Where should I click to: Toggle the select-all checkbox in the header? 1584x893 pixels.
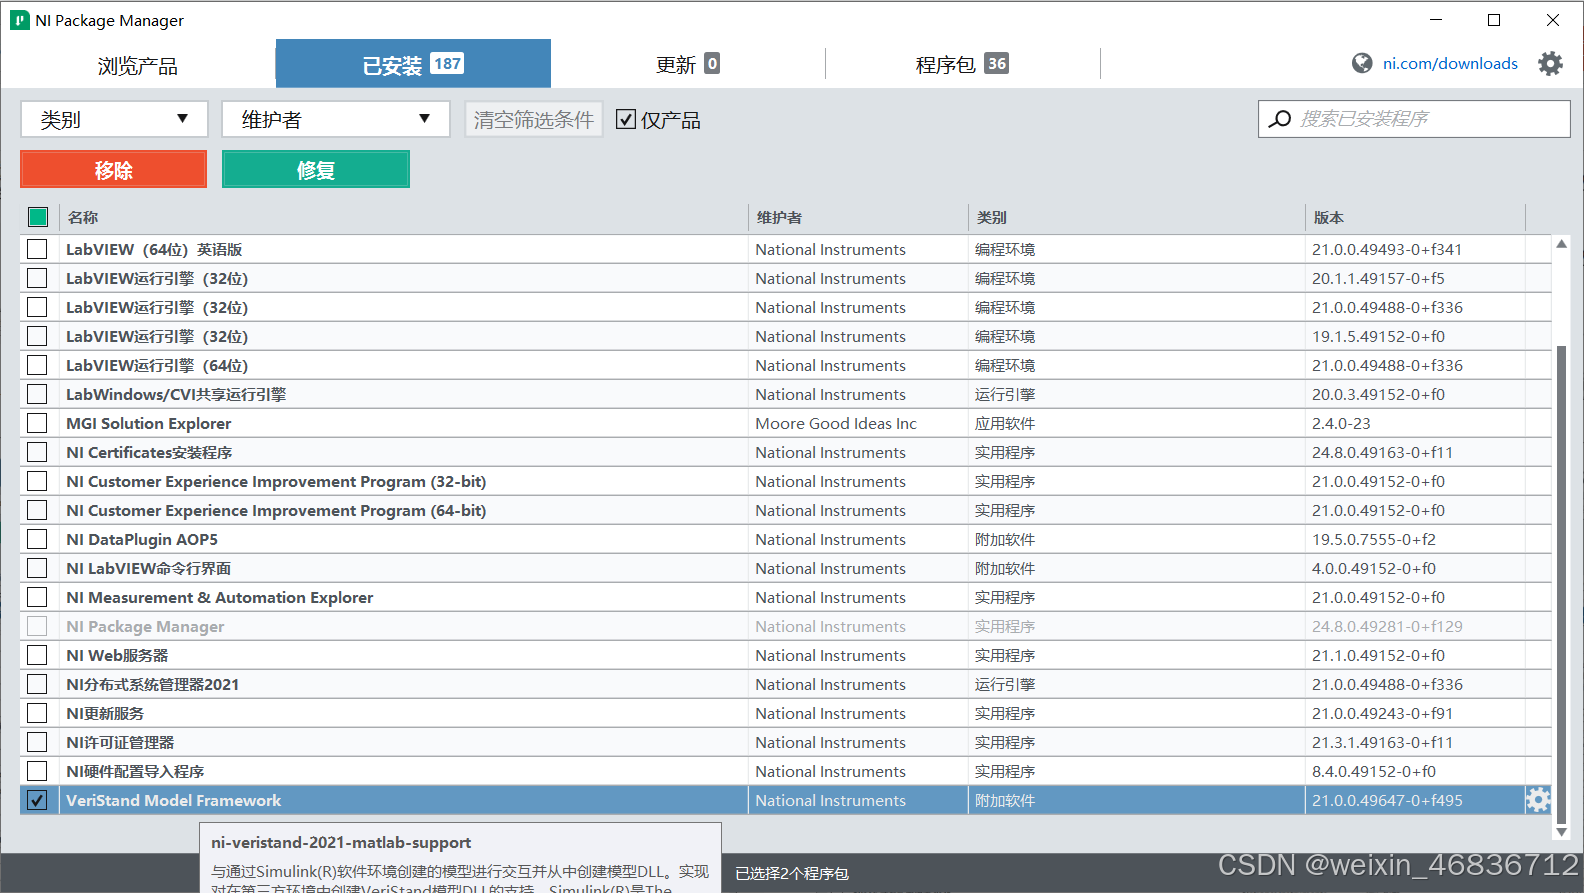point(38,217)
